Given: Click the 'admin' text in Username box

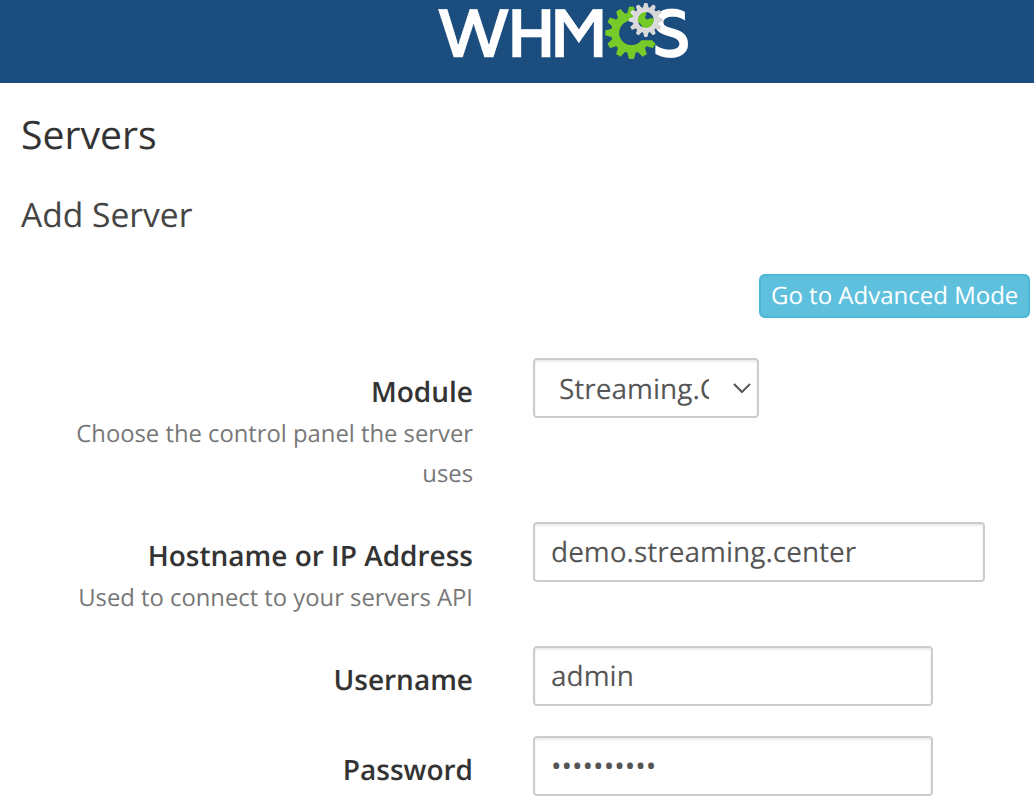Looking at the screenshot, I should [592, 676].
